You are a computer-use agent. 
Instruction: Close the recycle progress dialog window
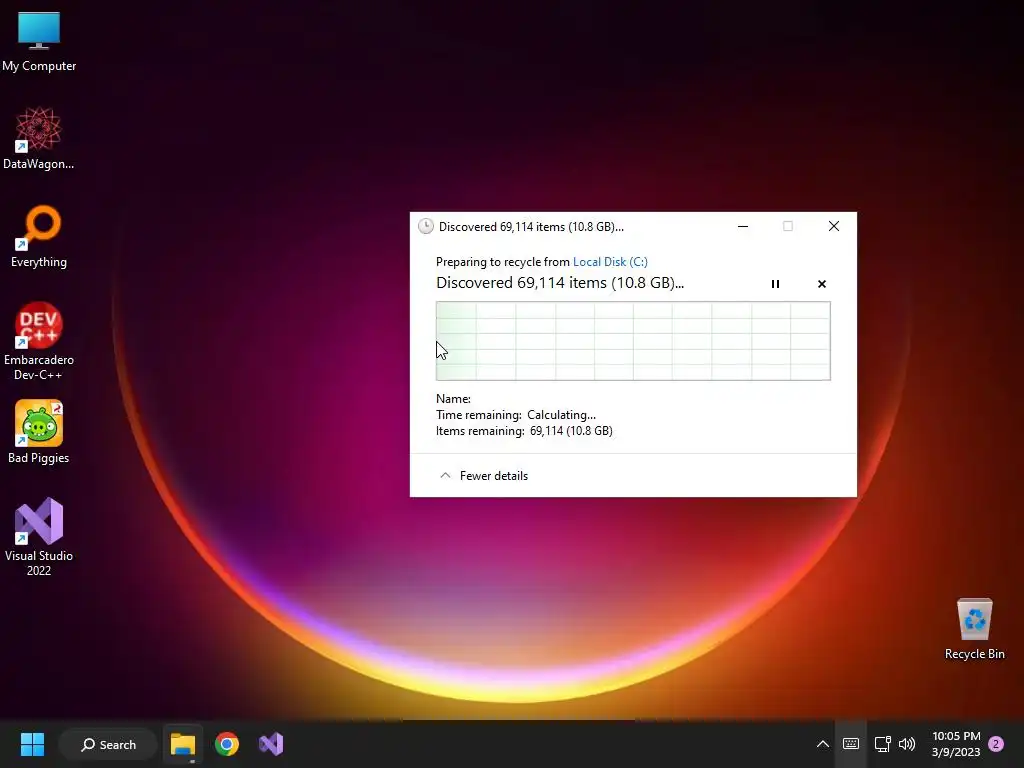(834, 226)
